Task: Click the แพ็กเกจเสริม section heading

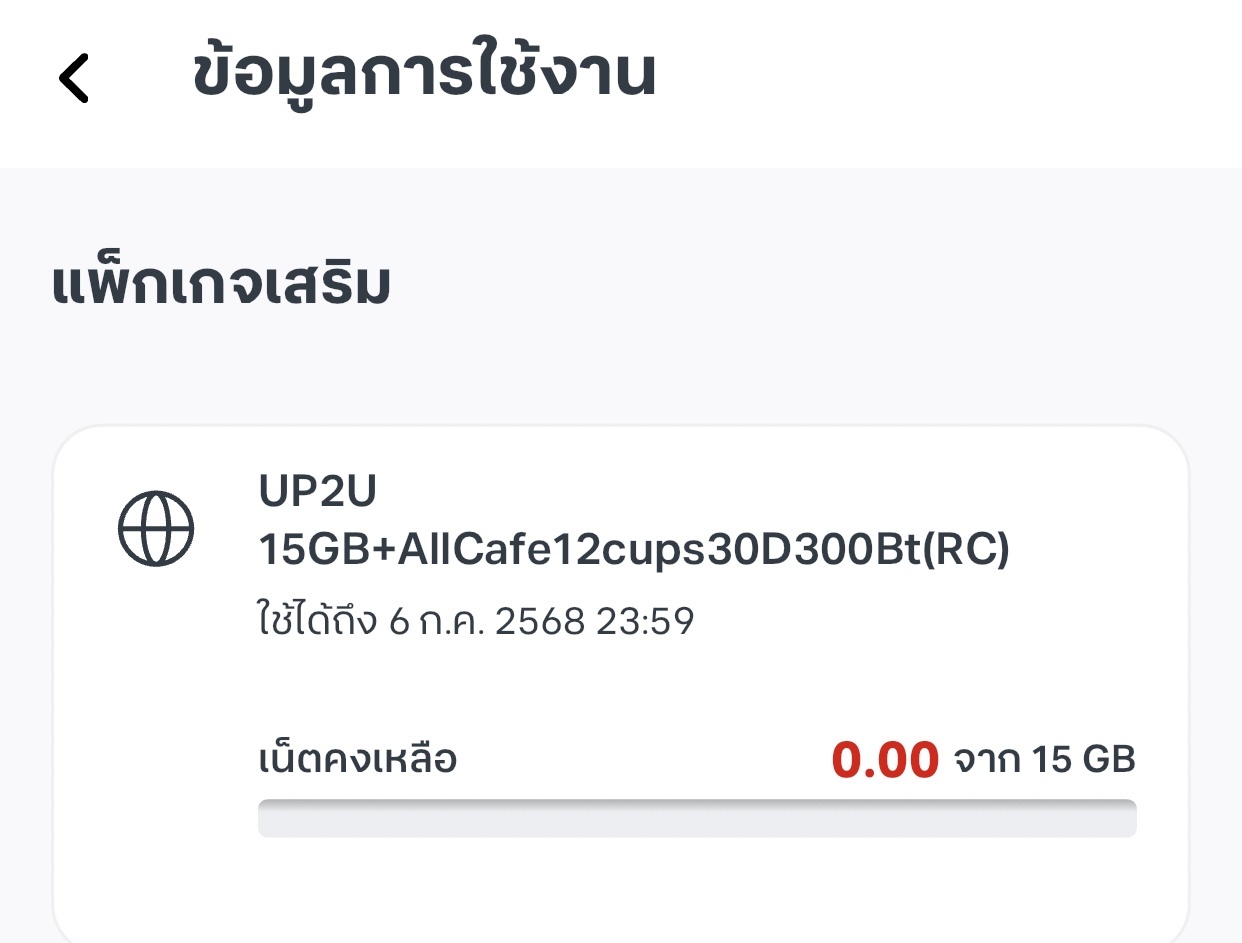Action: (x=220, y=285)
